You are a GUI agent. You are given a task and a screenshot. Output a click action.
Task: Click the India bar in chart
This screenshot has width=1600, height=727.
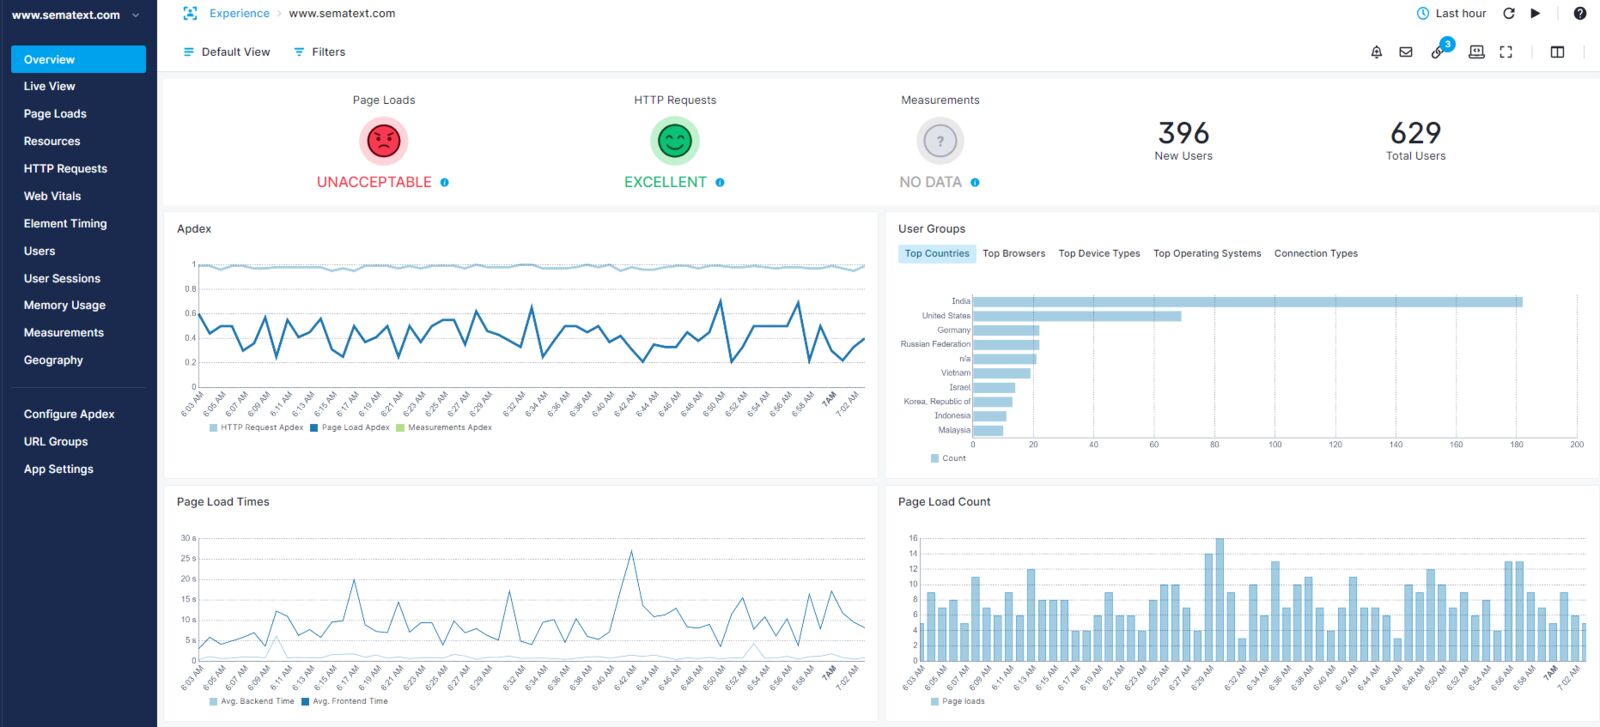(1247, 302)
